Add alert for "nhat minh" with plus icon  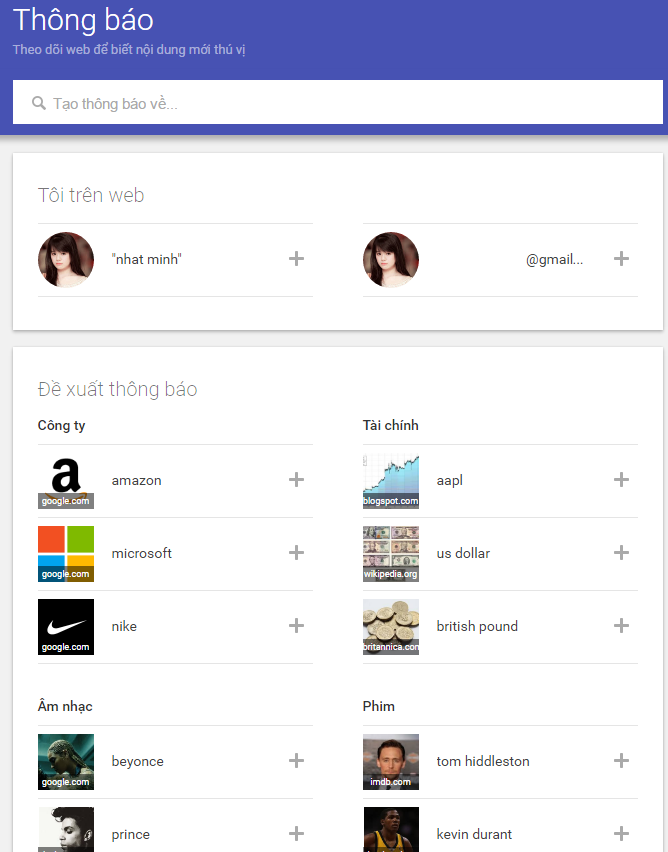296,259
